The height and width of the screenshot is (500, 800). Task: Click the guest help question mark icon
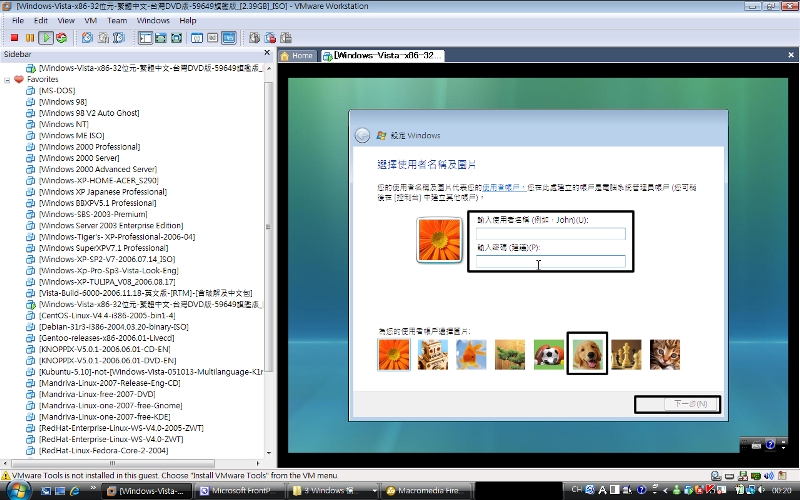pyautogui.click(x=770, y=445)
